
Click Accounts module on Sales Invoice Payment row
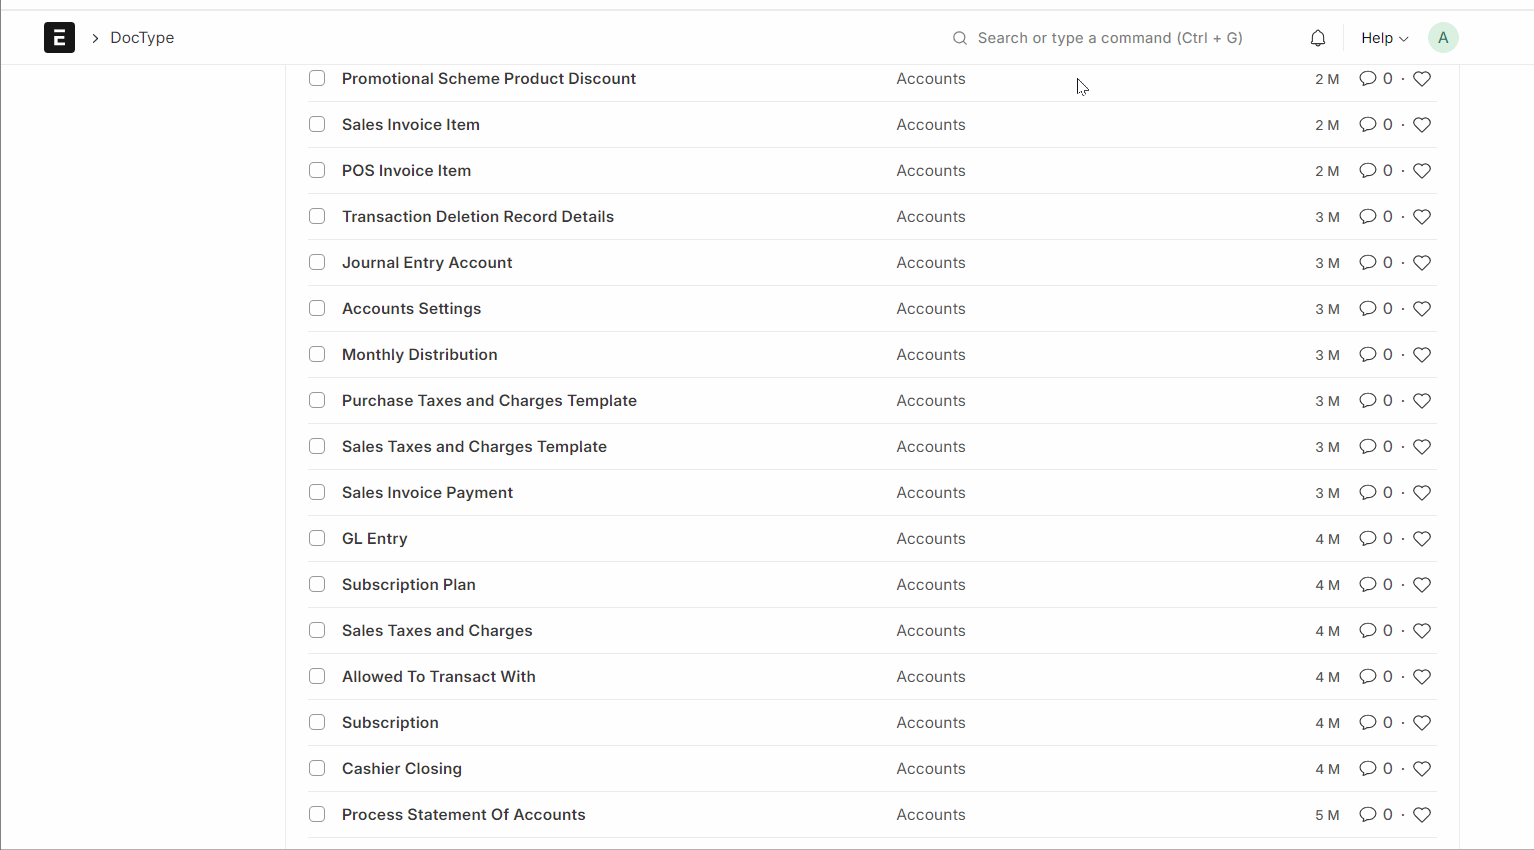[x=930, y=493]
